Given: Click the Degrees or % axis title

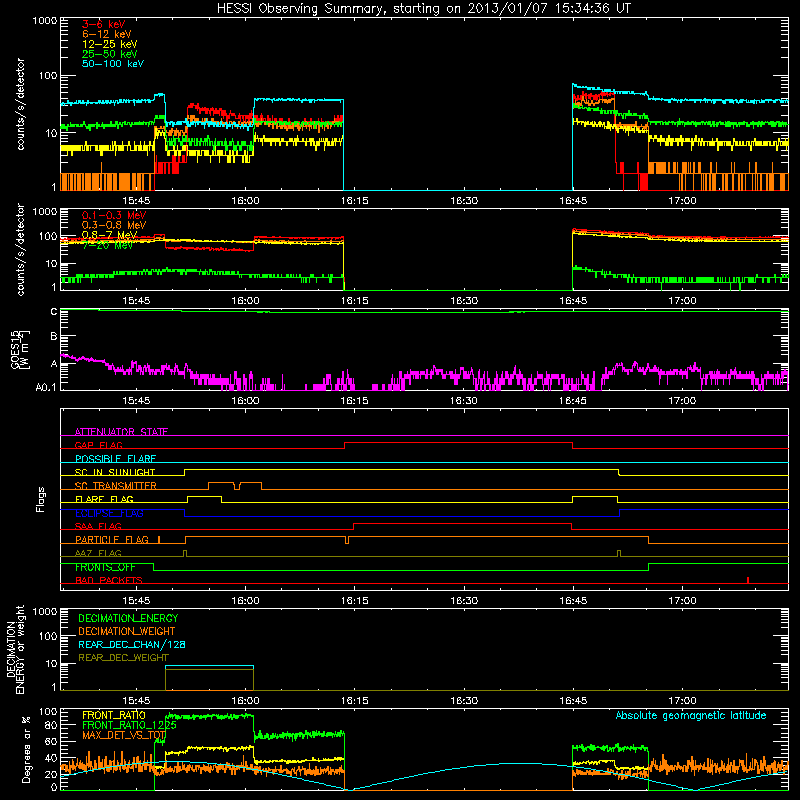Looking at the screenshot, I should pos(26,748).
